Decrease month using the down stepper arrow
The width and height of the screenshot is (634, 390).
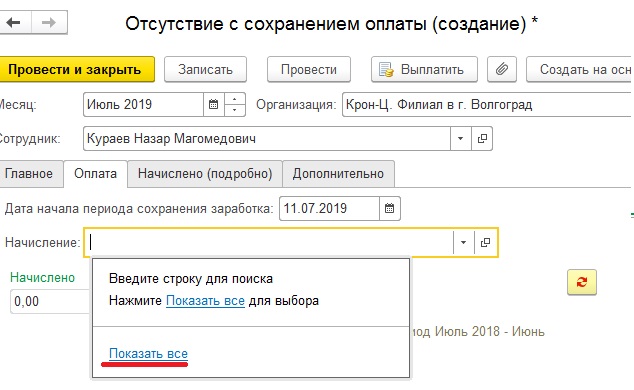(235, 110)
